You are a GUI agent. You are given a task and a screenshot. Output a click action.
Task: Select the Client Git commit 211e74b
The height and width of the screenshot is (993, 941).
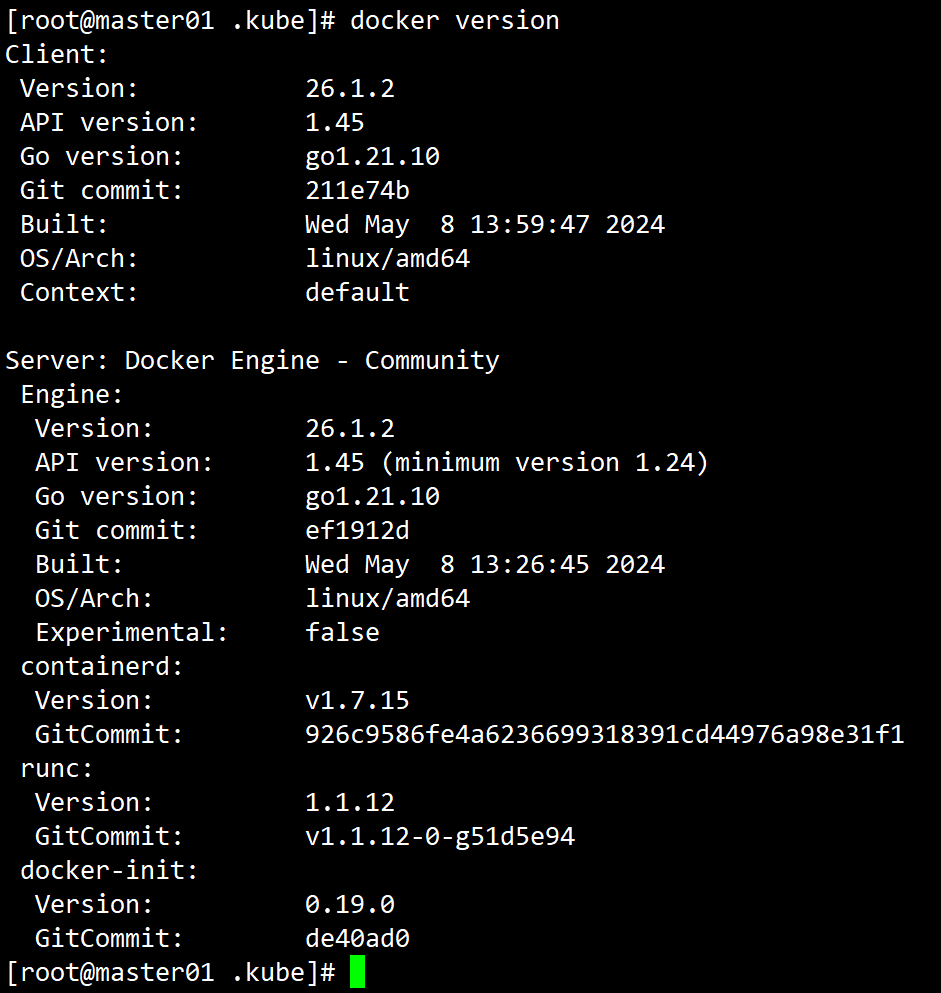(x=357, y=191)
